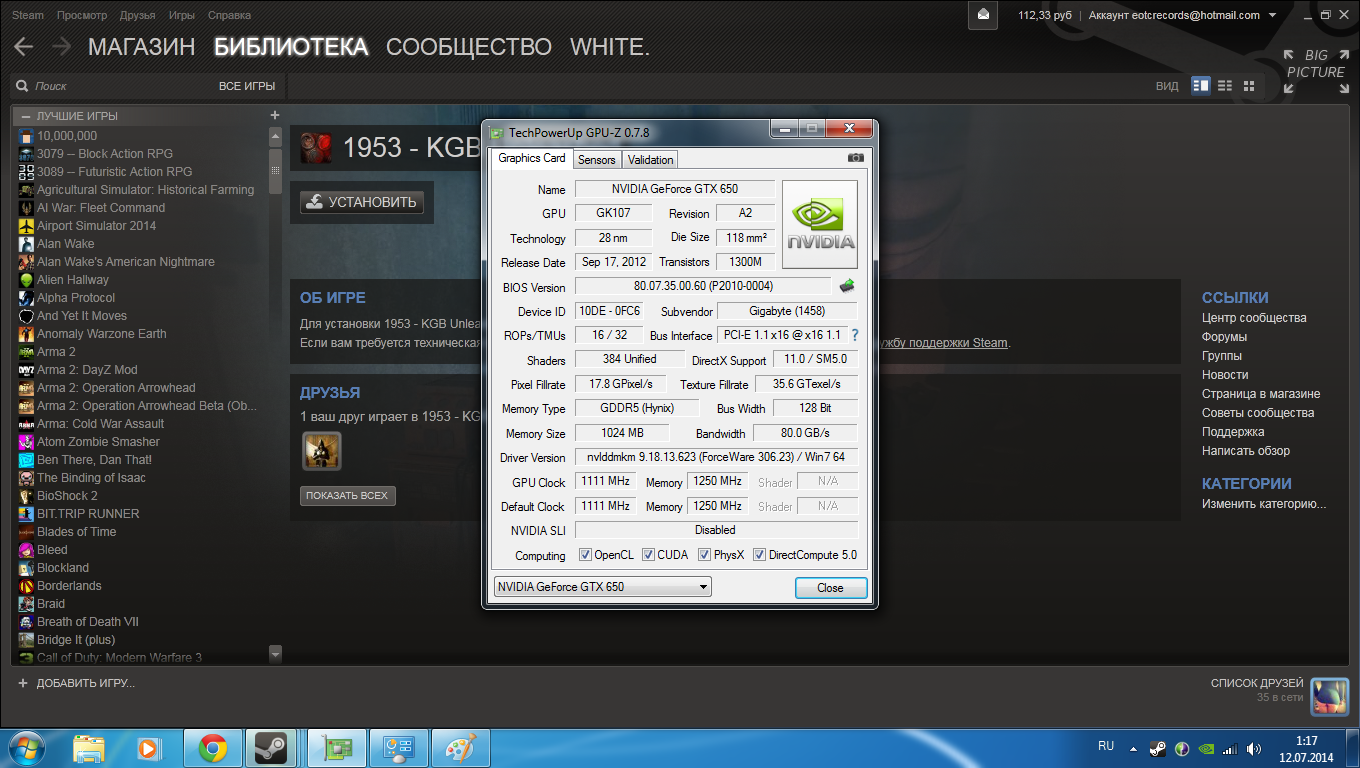Switch to GPU-Z via its taskbar icon
The width and height of the screenshot is (1360, 768).
(337, 747)
